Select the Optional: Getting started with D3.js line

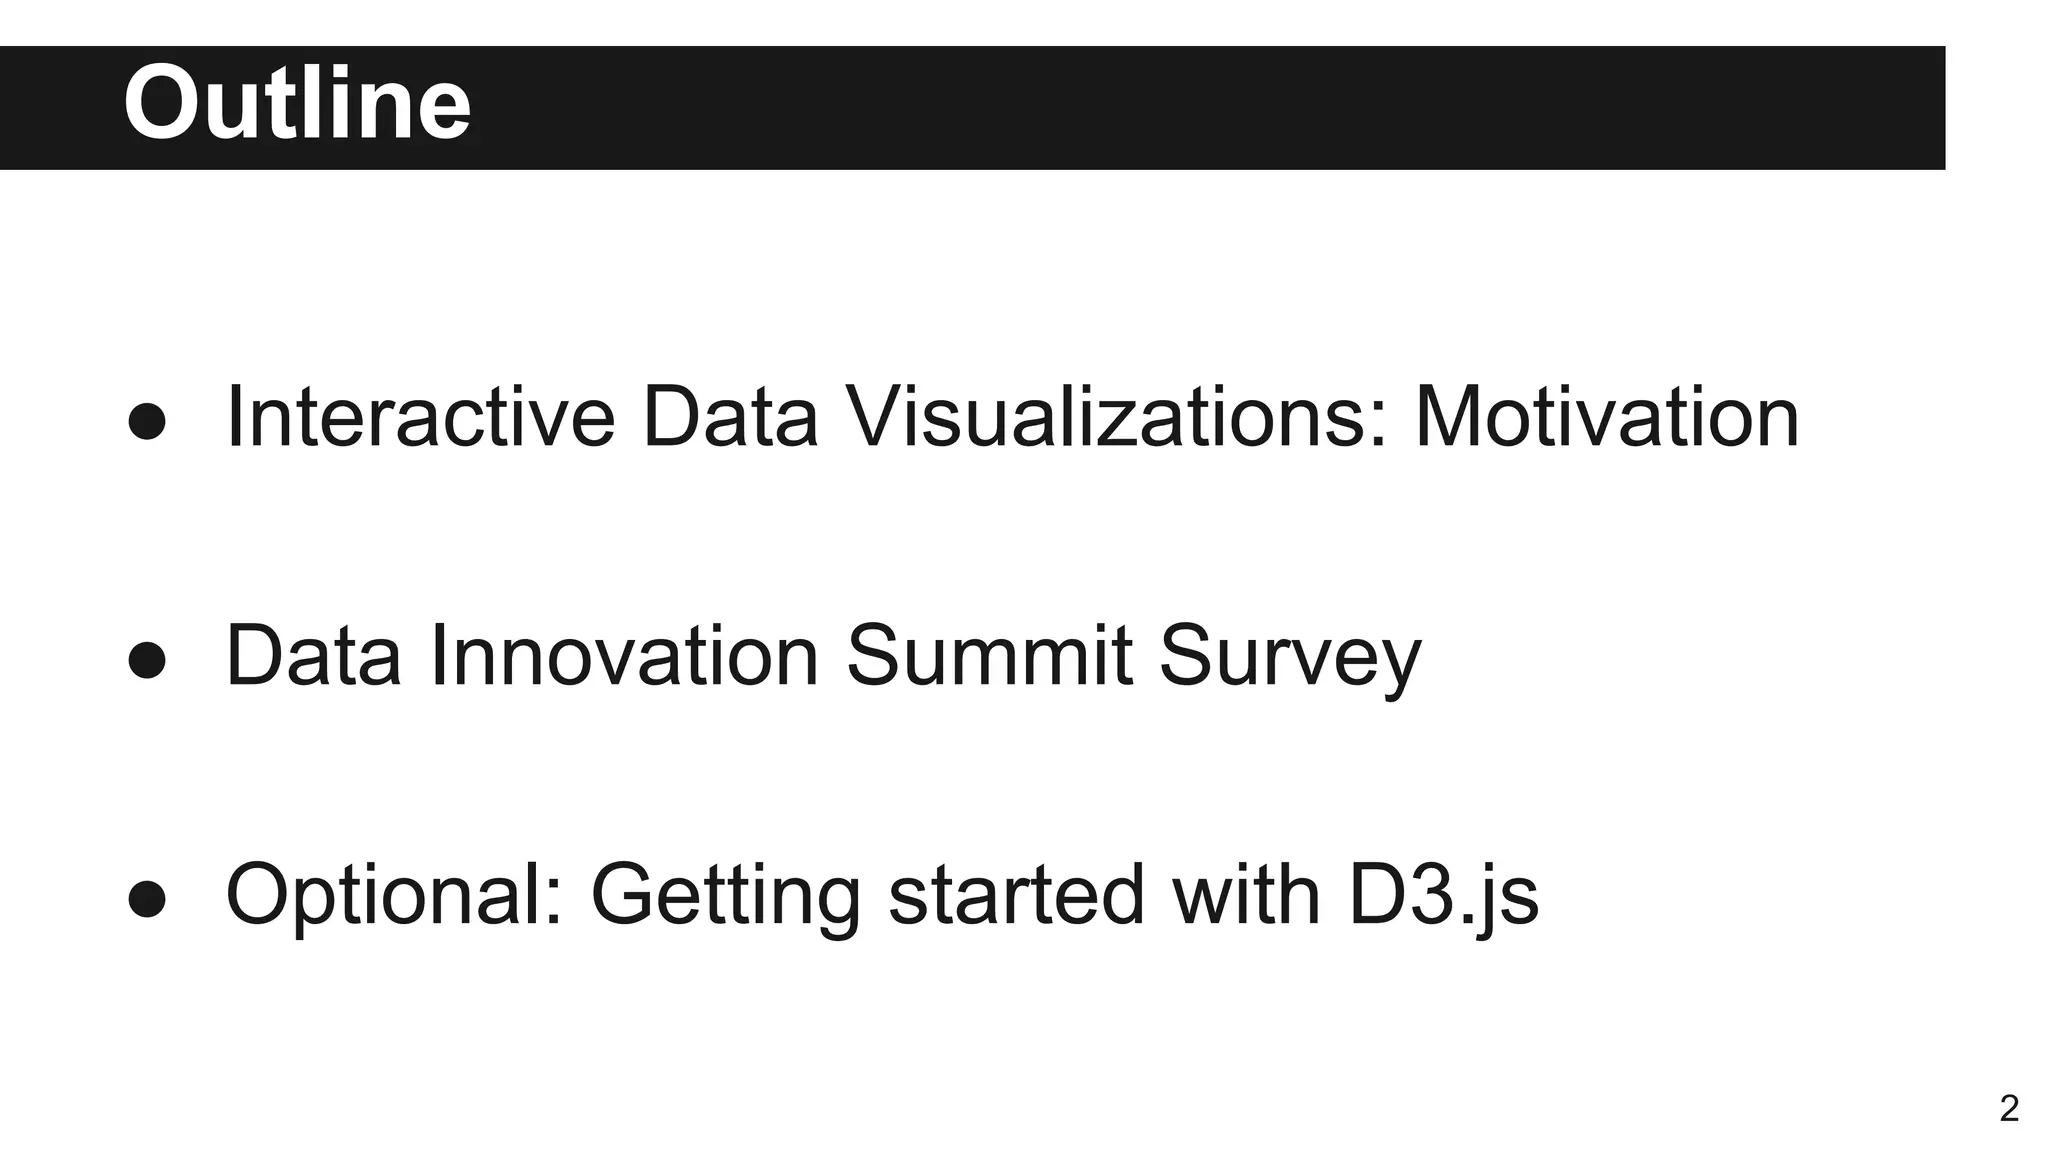(881, 896)
